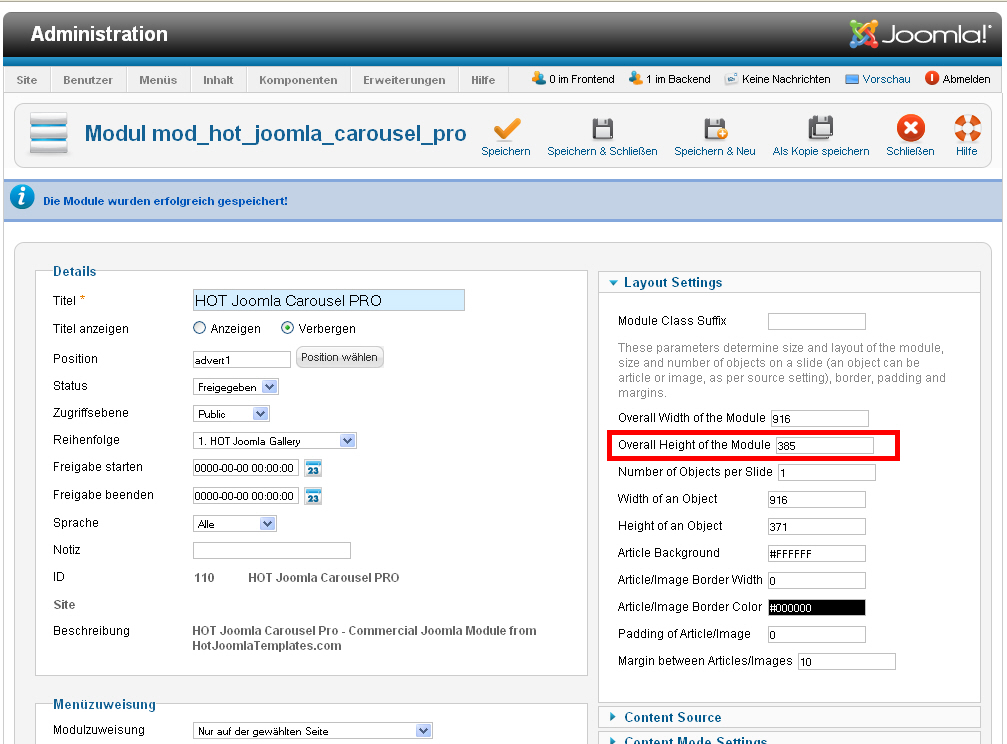Click the Overall Width of the Module field

tap(819, 418)
